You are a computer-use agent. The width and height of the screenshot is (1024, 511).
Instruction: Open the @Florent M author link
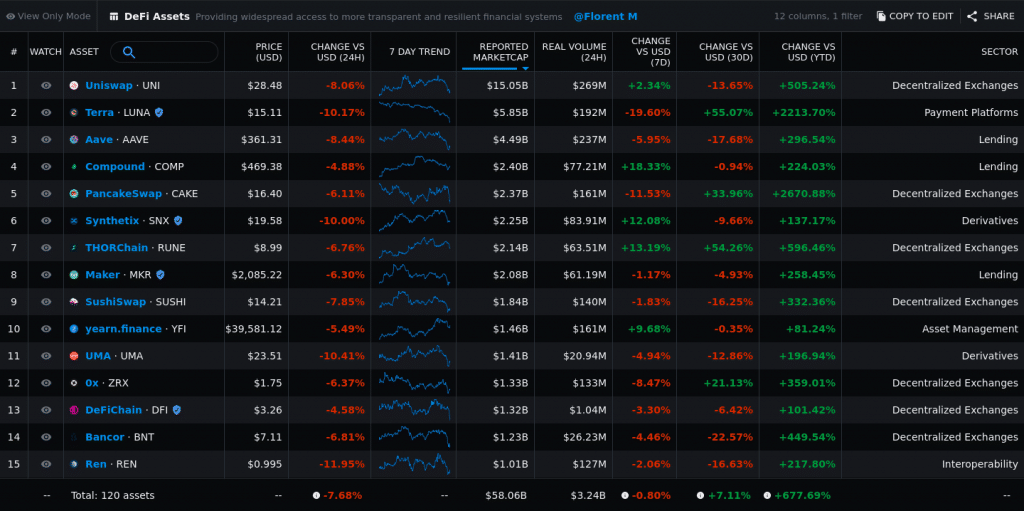click(605, 16)
